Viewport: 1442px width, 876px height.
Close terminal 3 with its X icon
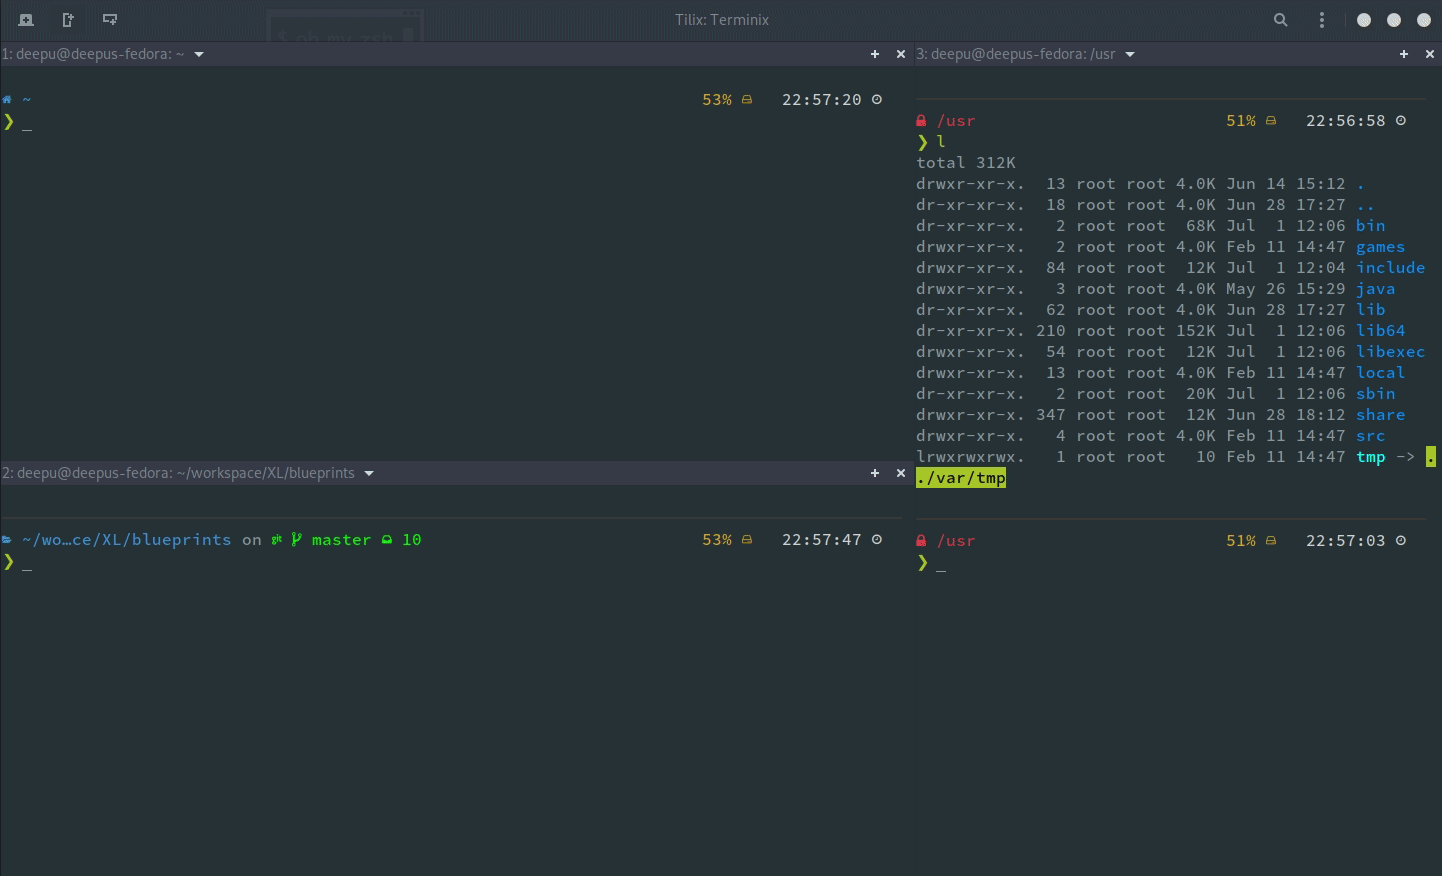pos(1431,54)
